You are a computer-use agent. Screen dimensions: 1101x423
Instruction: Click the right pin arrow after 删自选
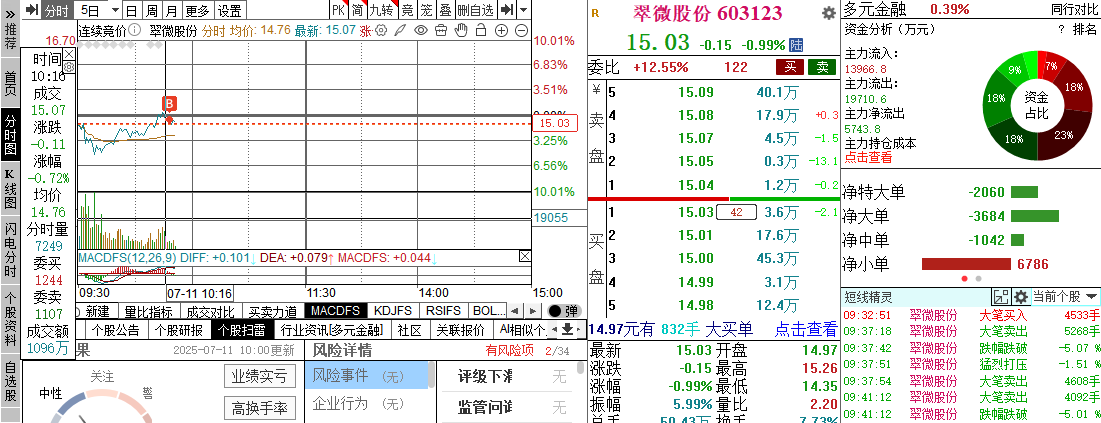click(508, 10)
